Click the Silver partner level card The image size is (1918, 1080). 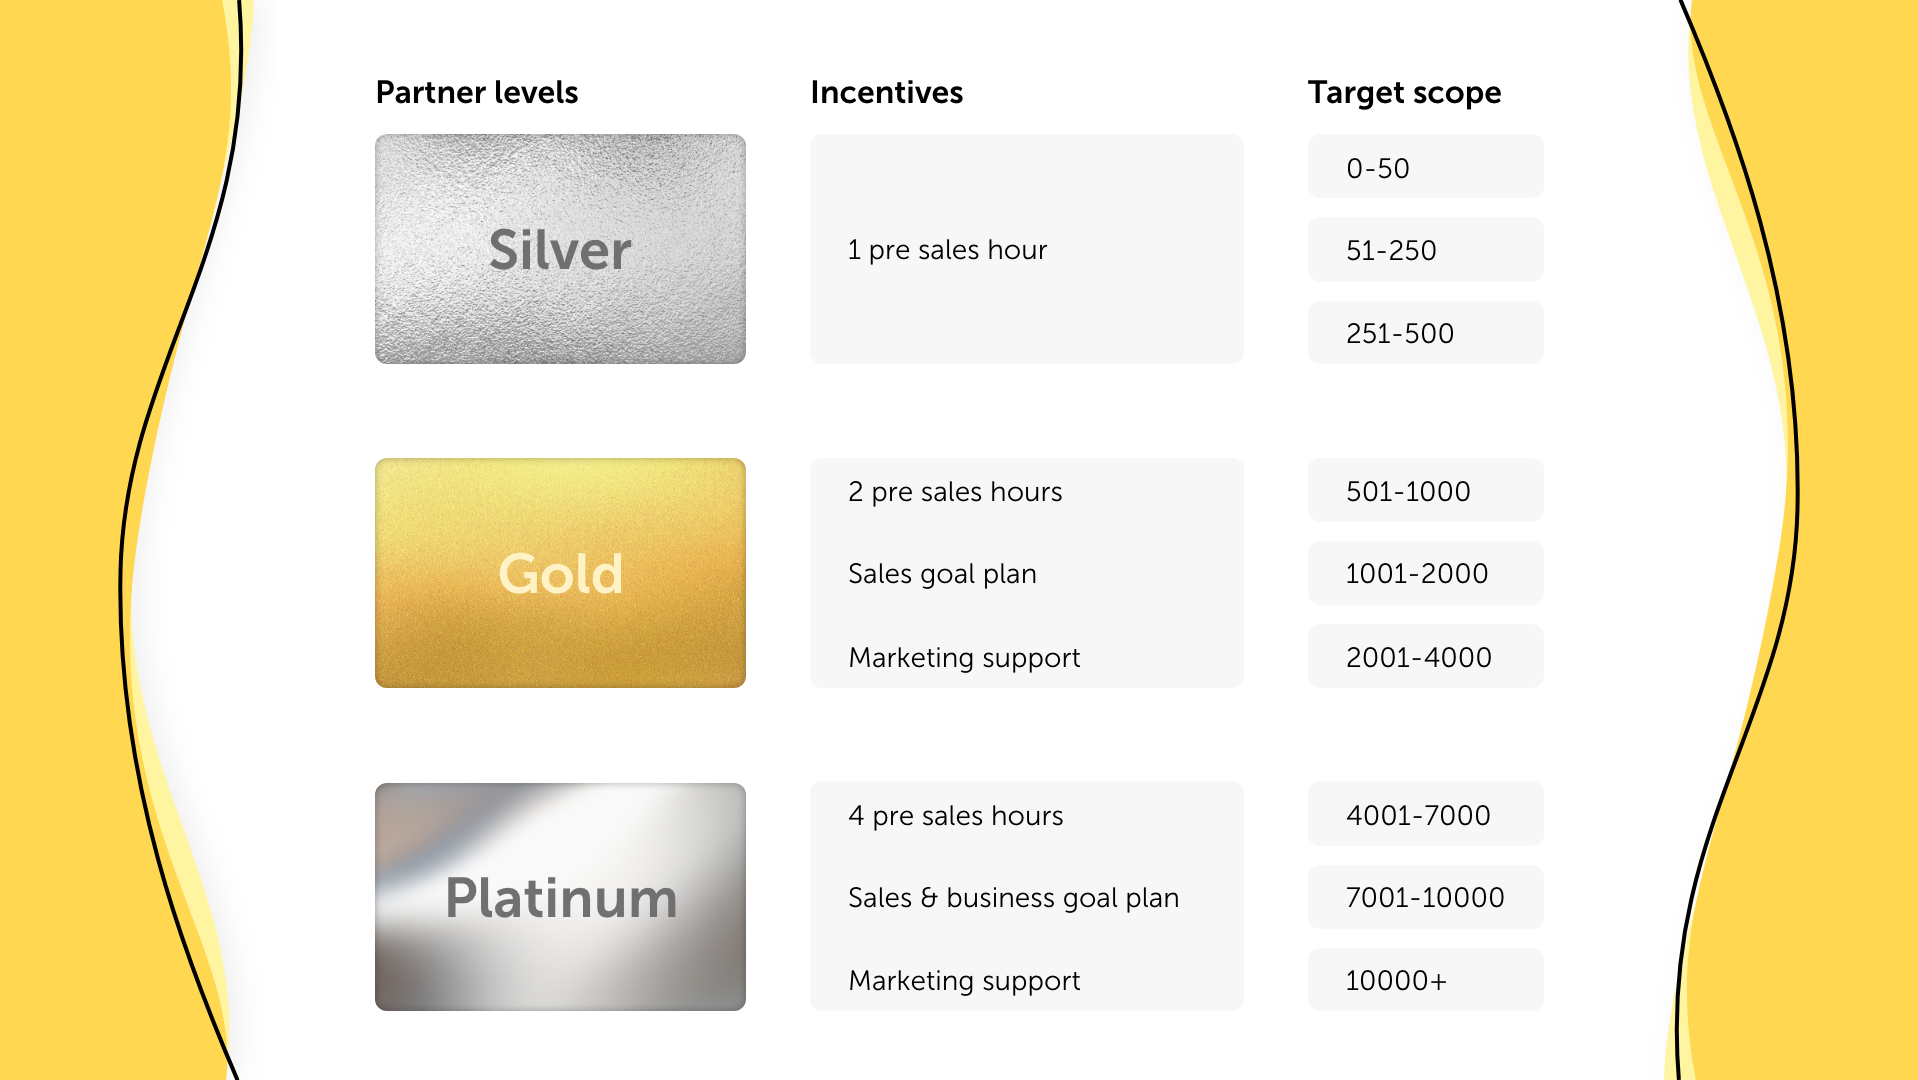[x=560, y=249]
